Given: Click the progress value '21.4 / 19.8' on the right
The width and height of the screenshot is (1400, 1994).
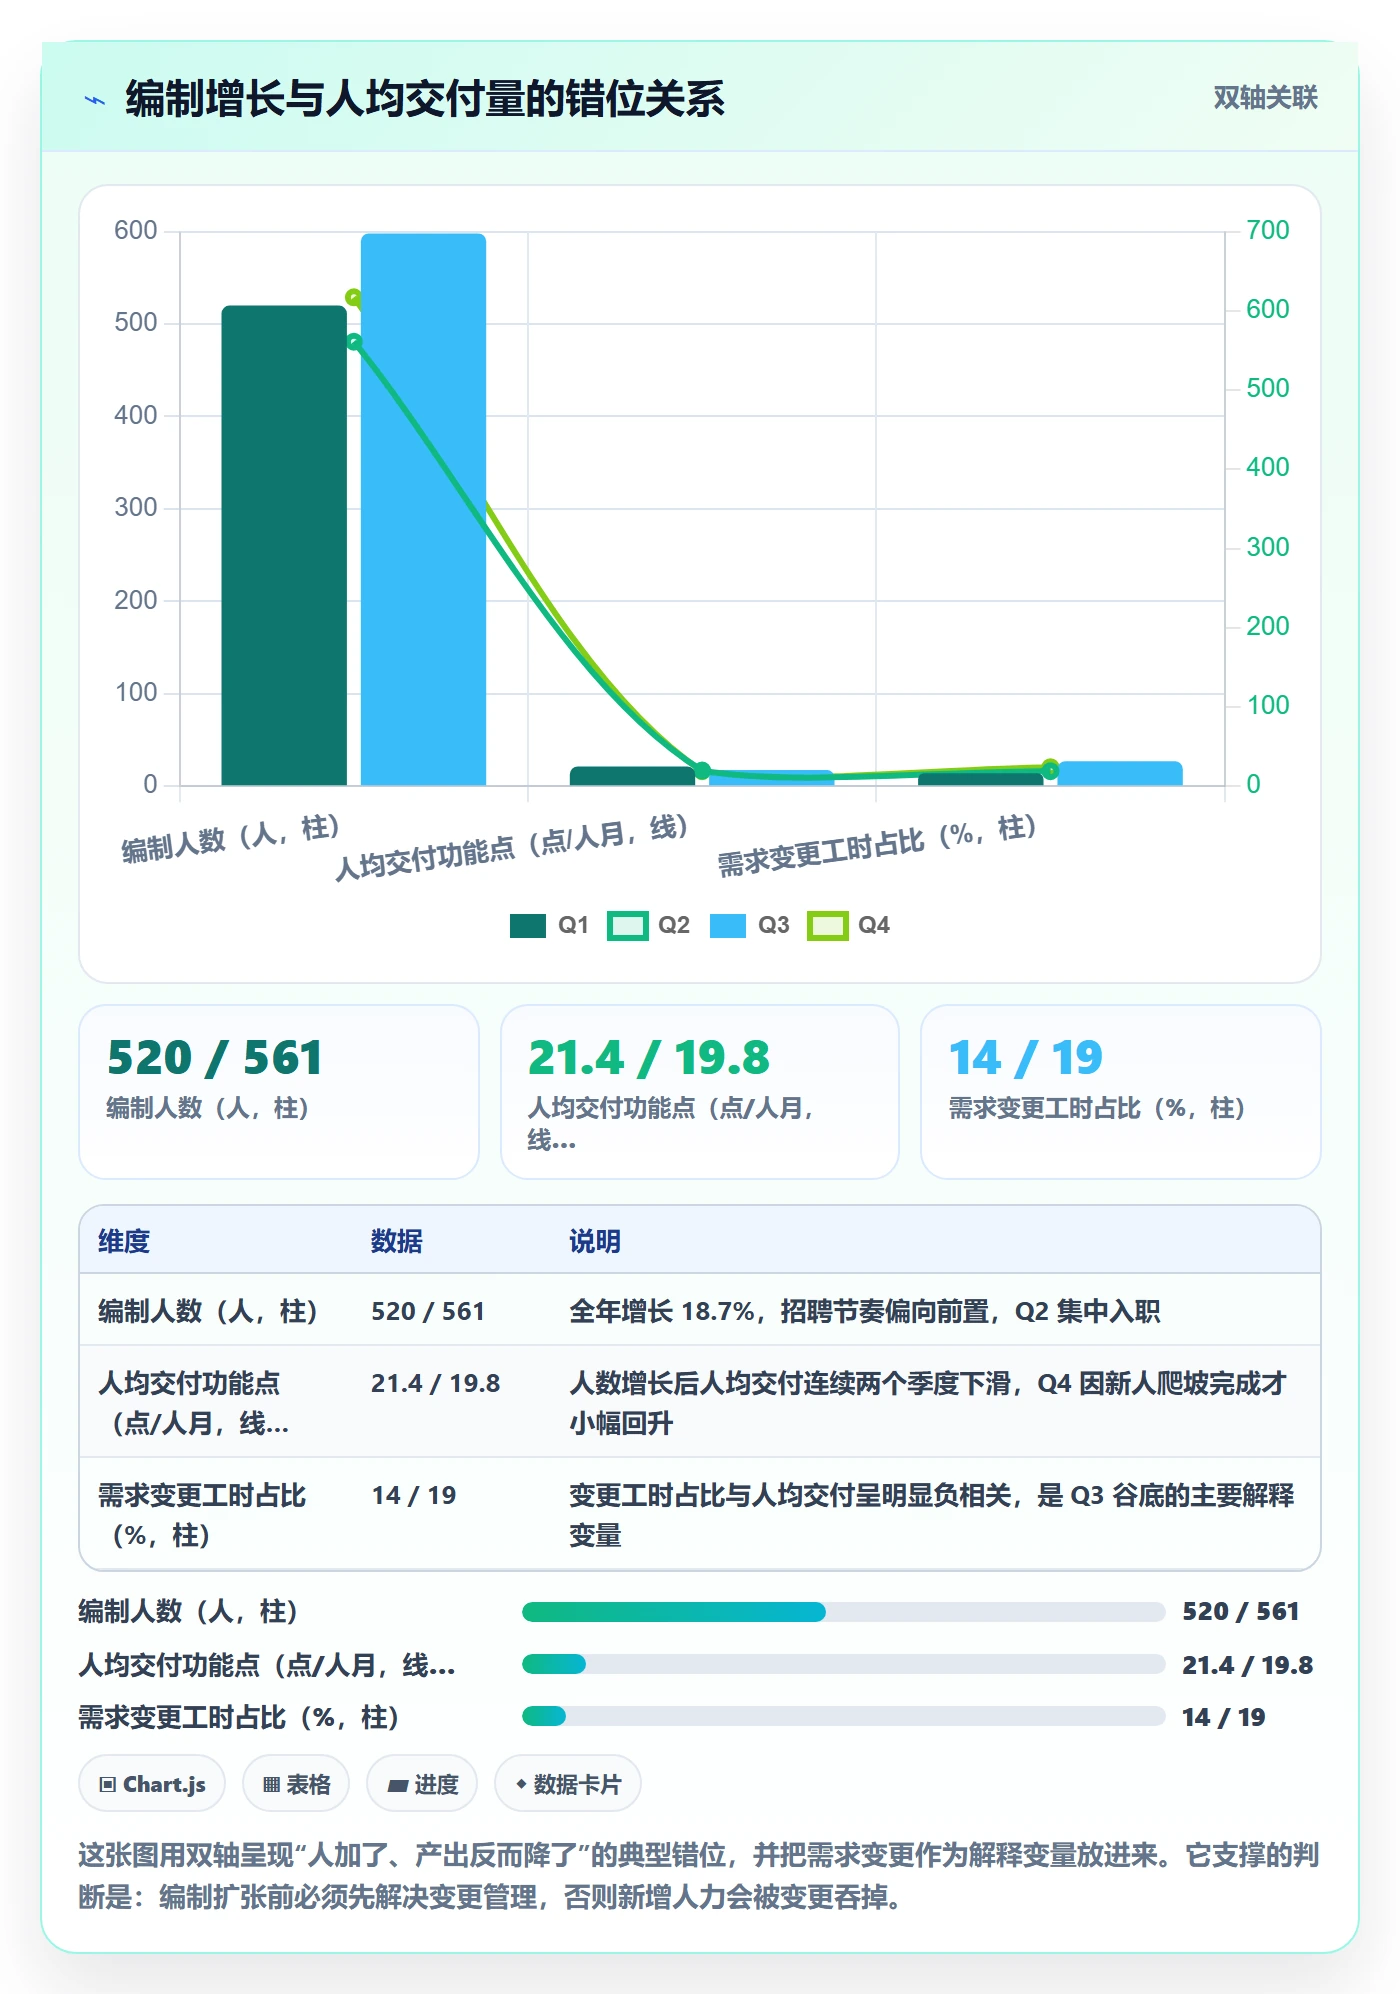Looking at the screenshot, I should point(1247,1665).
